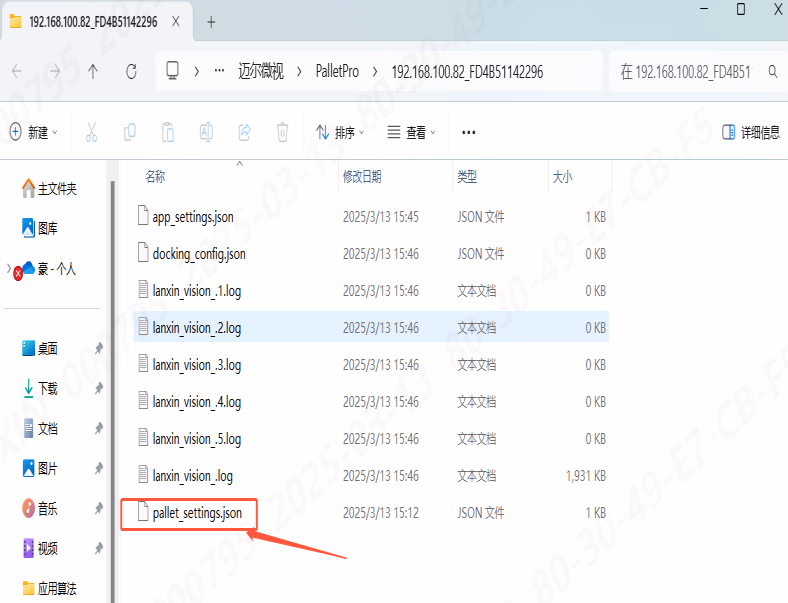Open the 排序 (Sort) dropdown
Image resolution: width=788 pixels, height=603 pixels.
(340, 133)
